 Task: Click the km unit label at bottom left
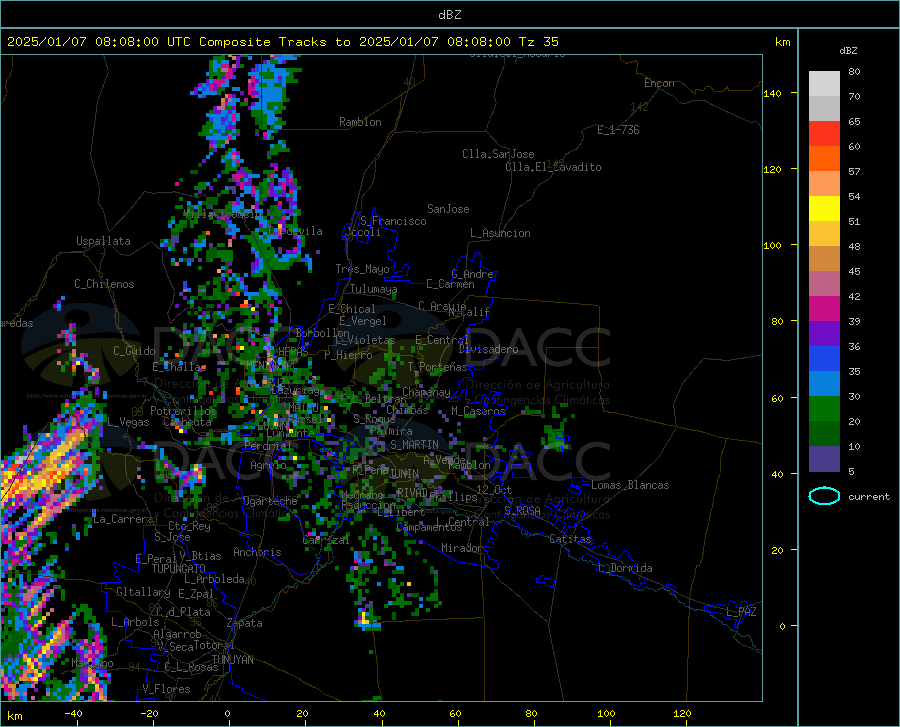pyautogui.click(x=14, y=716)
